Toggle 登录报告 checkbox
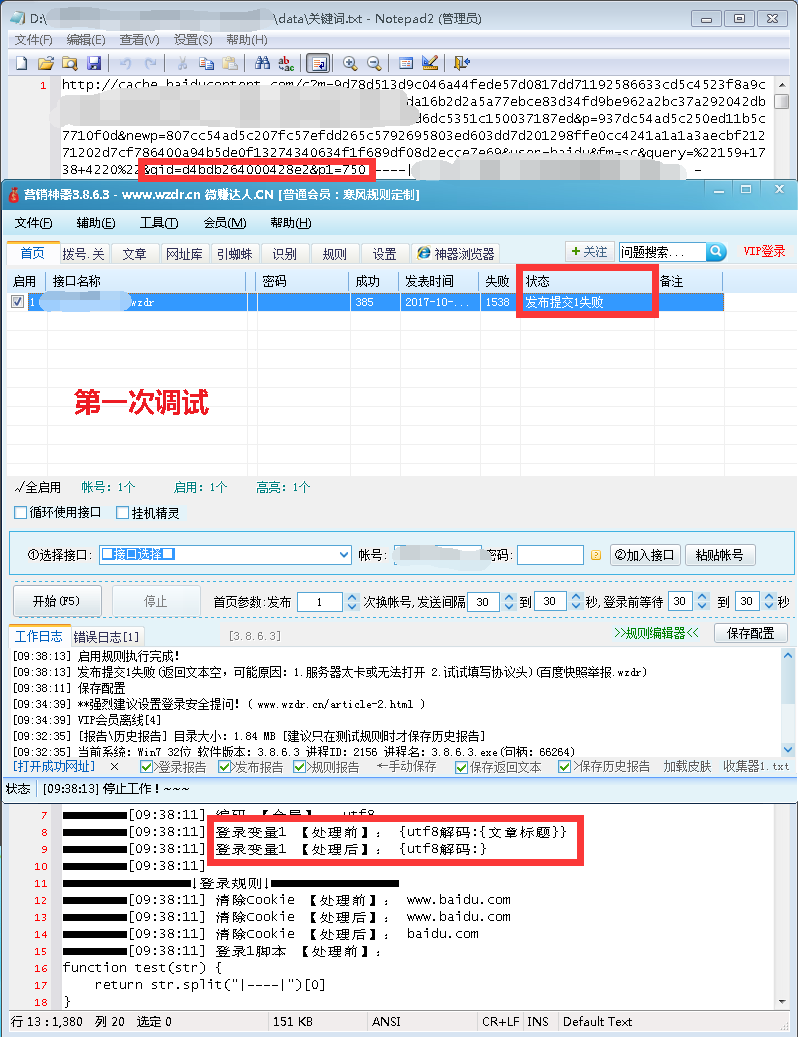The image size is (798, 1037). [147, 767]
